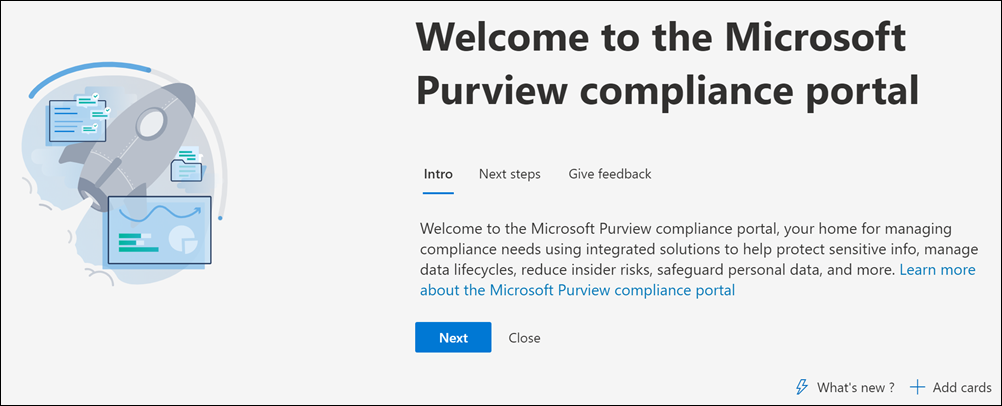
Task: Dismiss the welcome banner with Close
Action: (x=525, y=338)
